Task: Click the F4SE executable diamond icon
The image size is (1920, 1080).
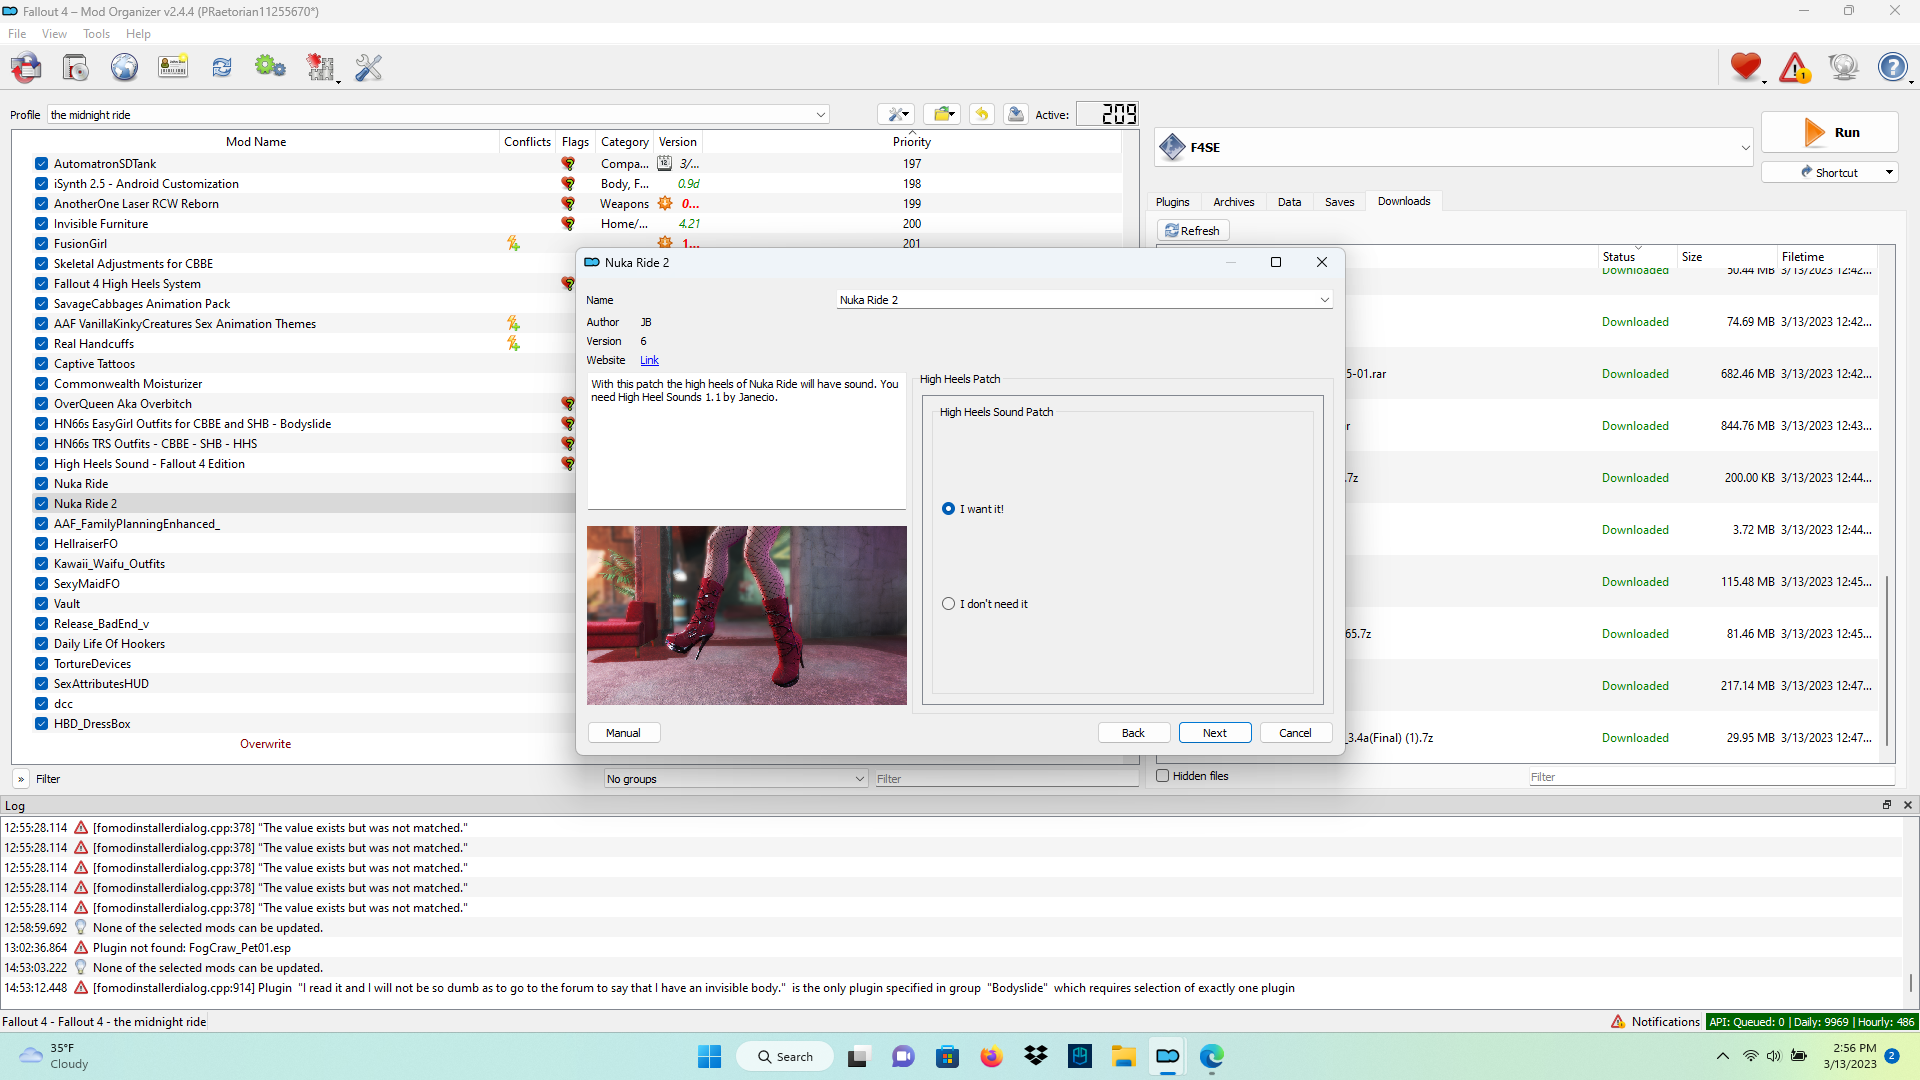Action: point(1172,147)
